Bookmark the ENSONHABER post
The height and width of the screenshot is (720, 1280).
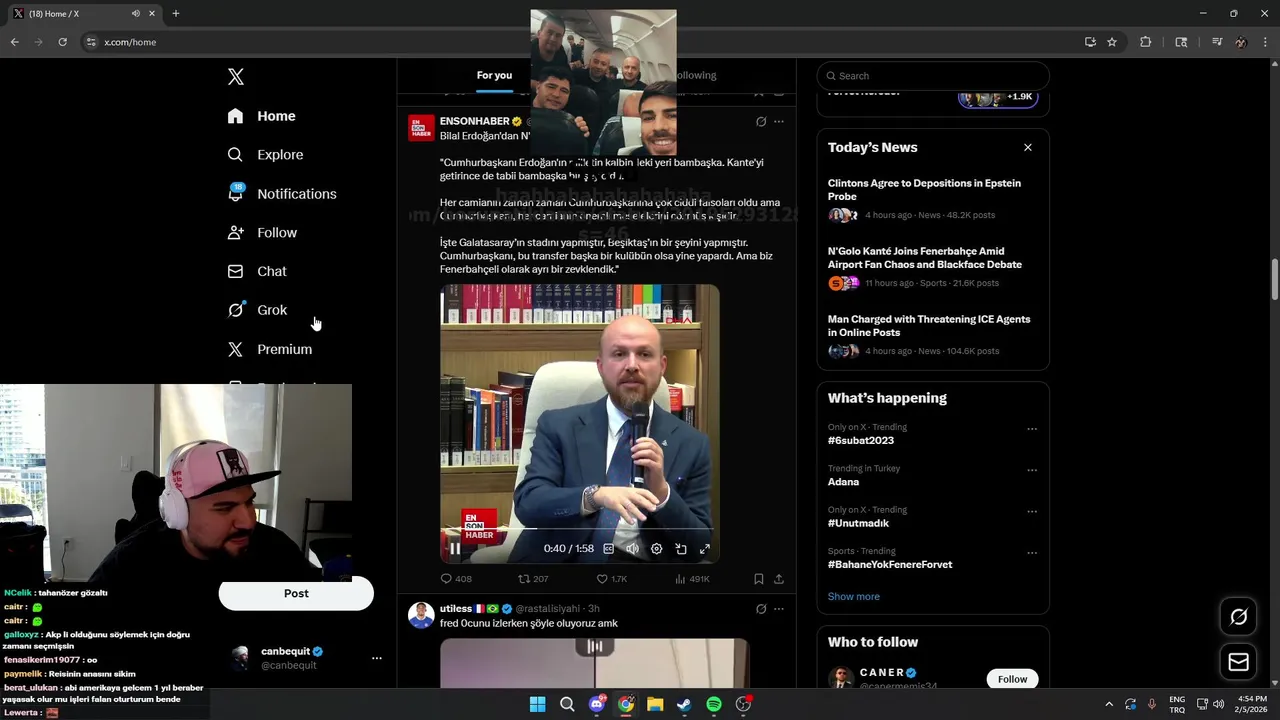tap(759, 578)
